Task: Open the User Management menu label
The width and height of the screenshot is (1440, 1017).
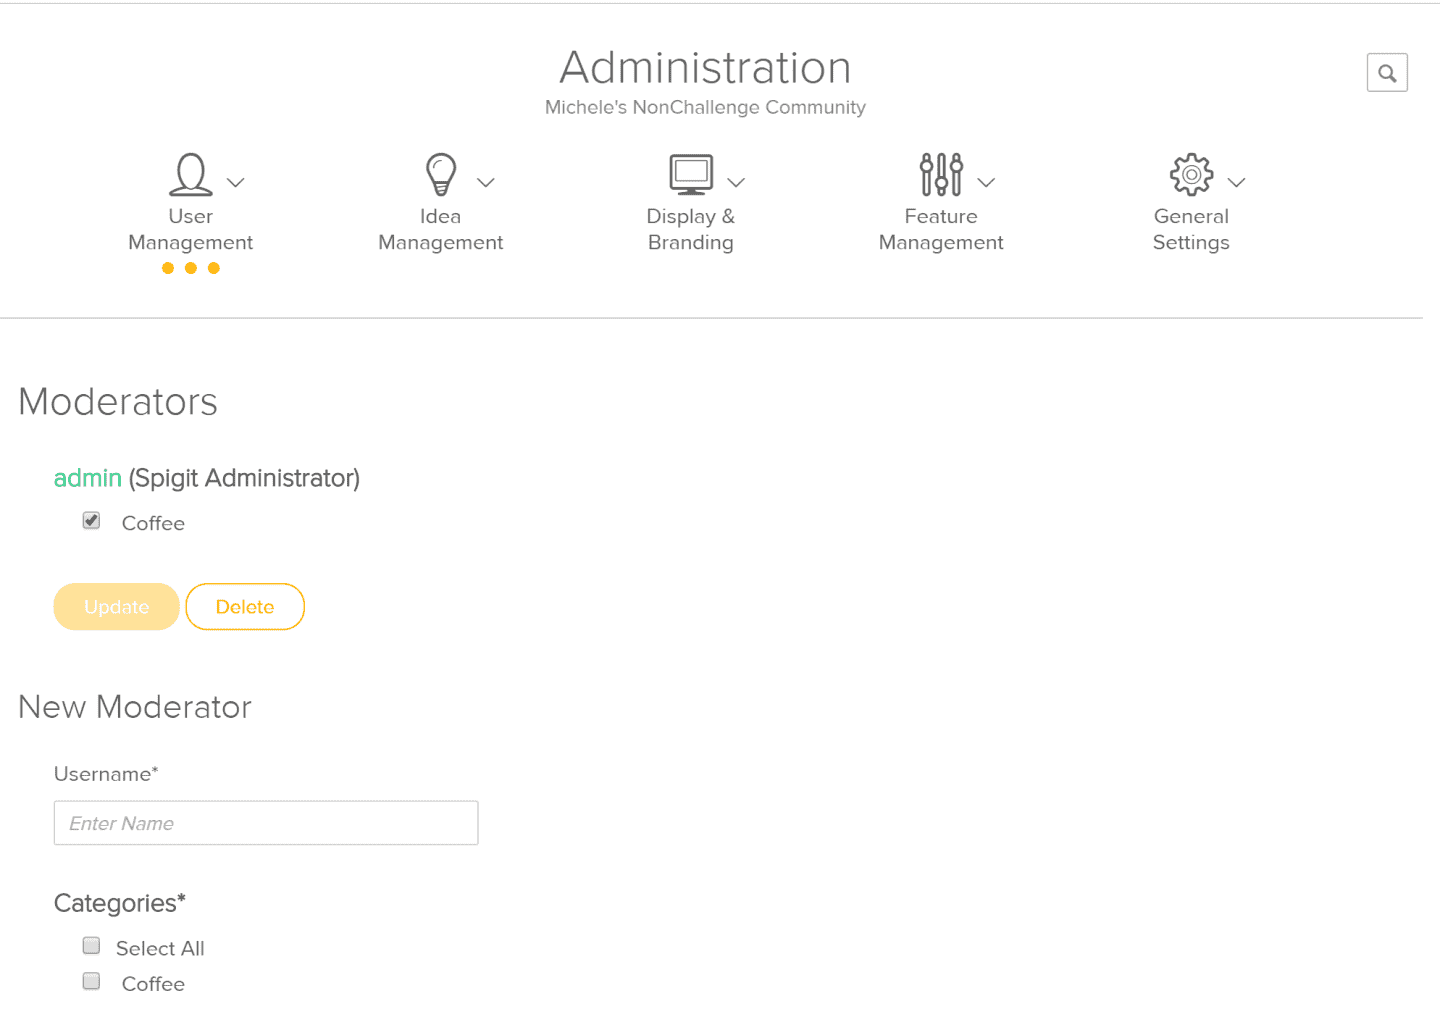Action: (x=191, y=229)
